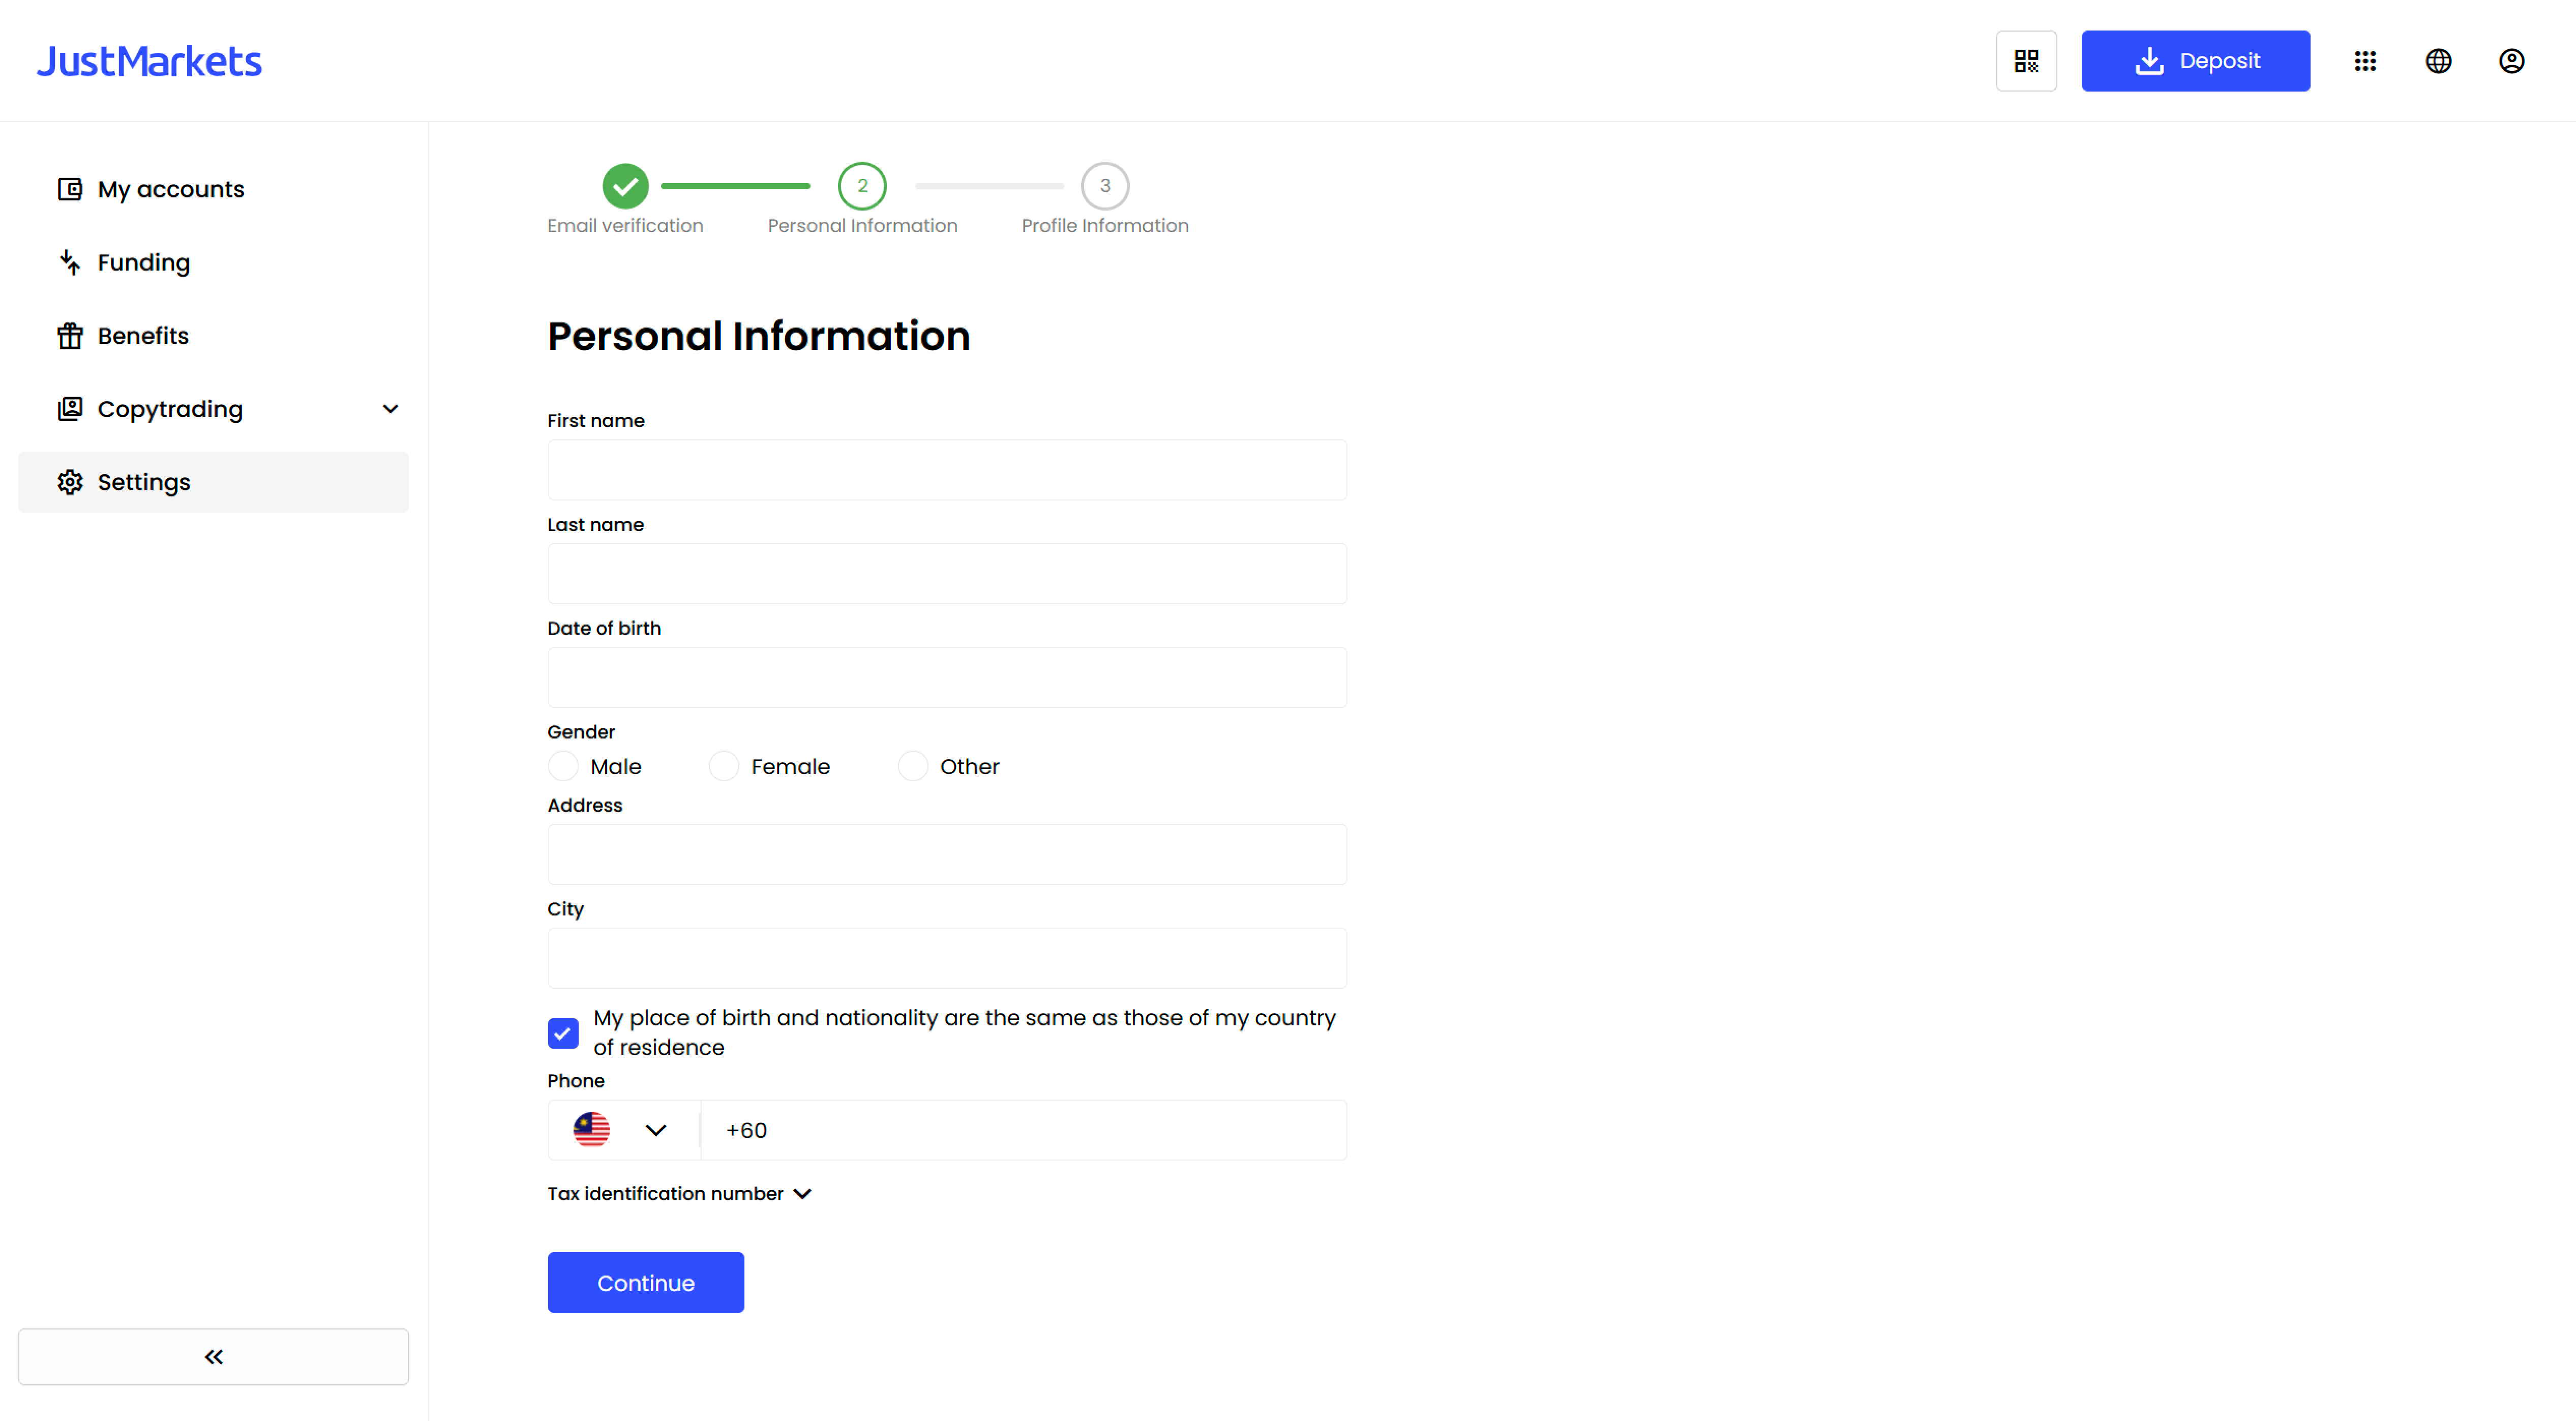
Task: Select the Other gender option
Action: coord(912,766)
